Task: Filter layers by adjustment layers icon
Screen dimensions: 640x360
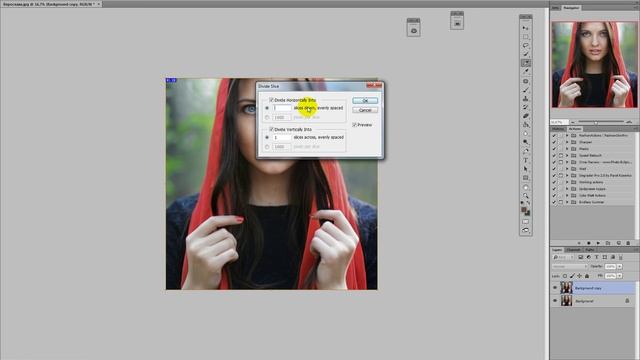Action: pyautogui.click(x=589, y=257)
